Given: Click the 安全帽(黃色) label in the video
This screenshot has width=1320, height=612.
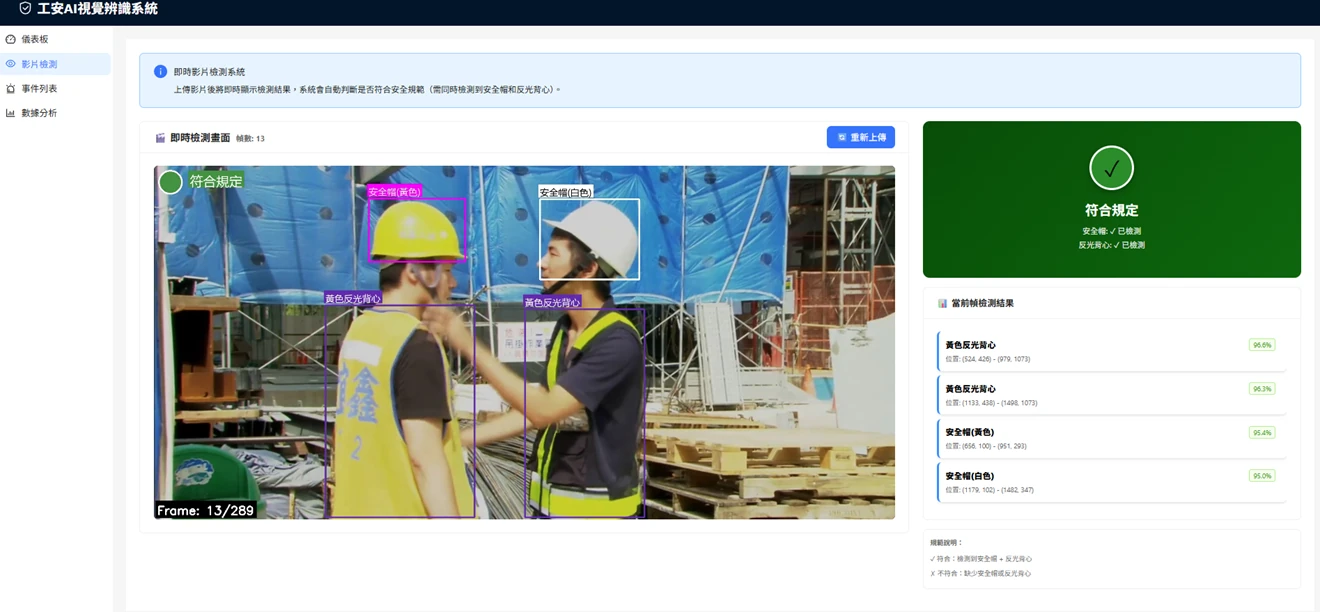Looking at the screenshot, I should coord(394,192).
